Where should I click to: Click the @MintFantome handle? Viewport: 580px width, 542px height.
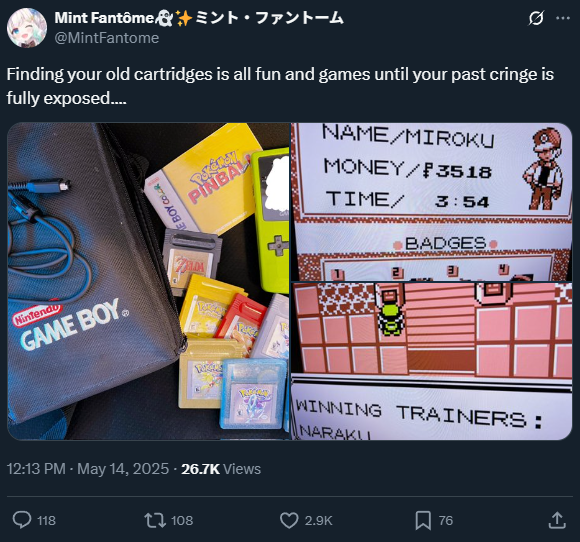[107, 38]
